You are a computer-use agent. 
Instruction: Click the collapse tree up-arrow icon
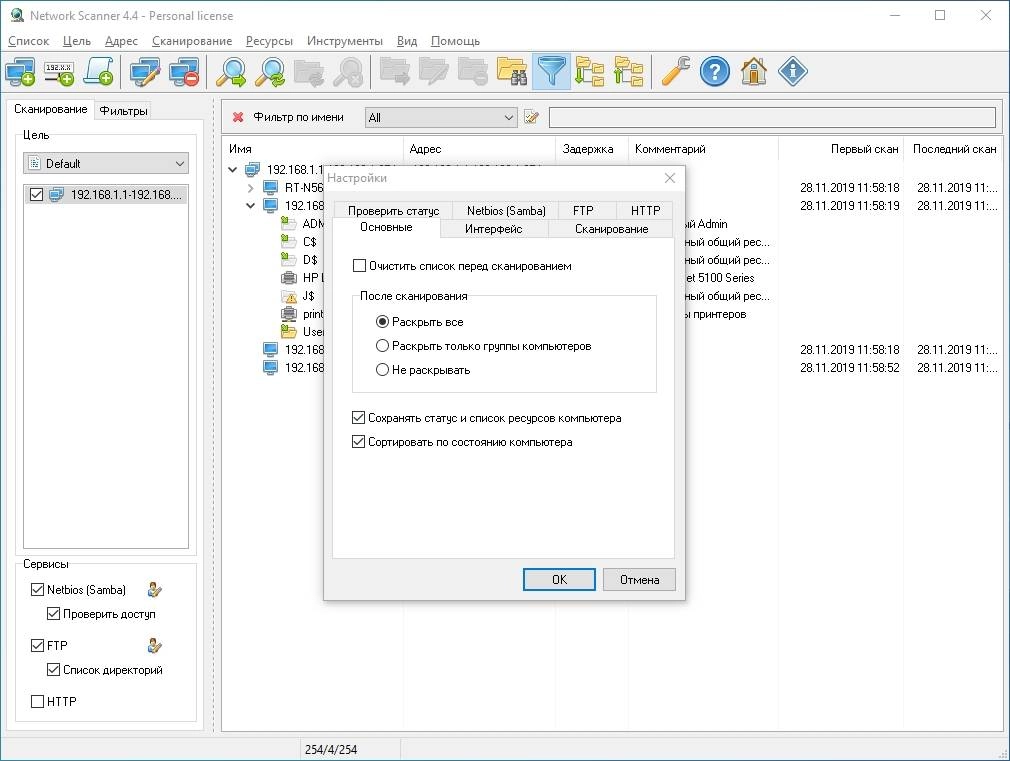[x=629, y=72]
